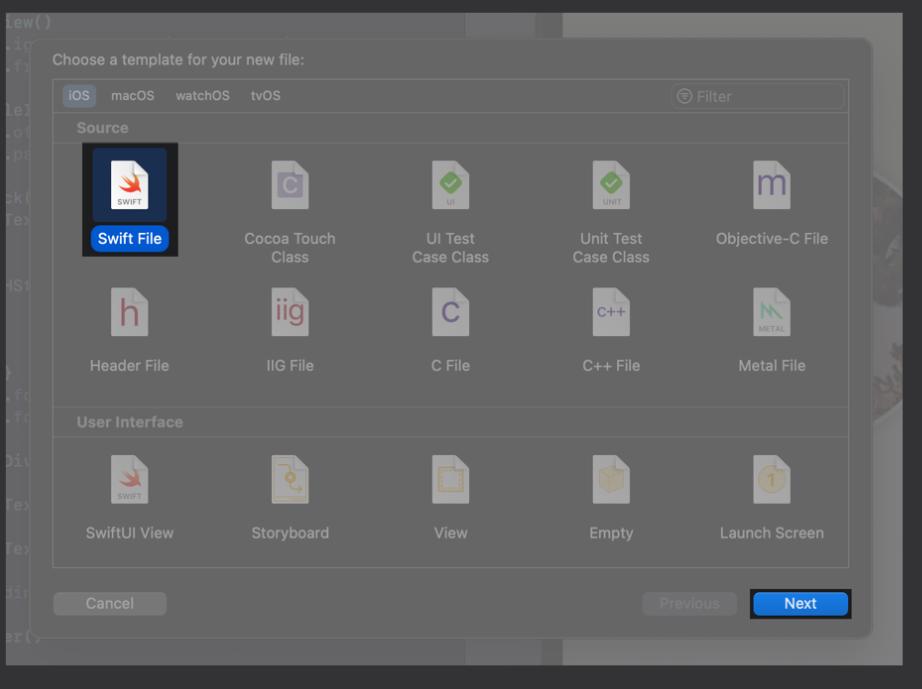The height and width of the screenshot is (689, 922).
Task: Switch to the macOS platform tab
Action: click(133, 95)
